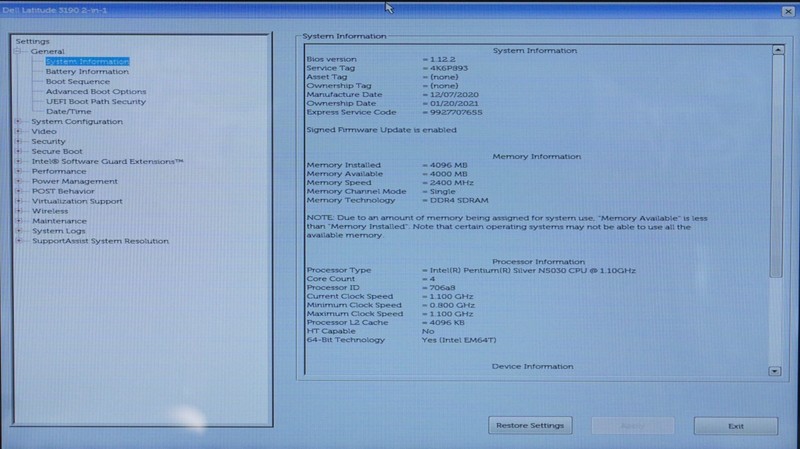The height and width of the screenshot is (449, 800).
Task: Select SupportAssist System Resolution label
Action: pyautogui.click(x=101, y=241)
